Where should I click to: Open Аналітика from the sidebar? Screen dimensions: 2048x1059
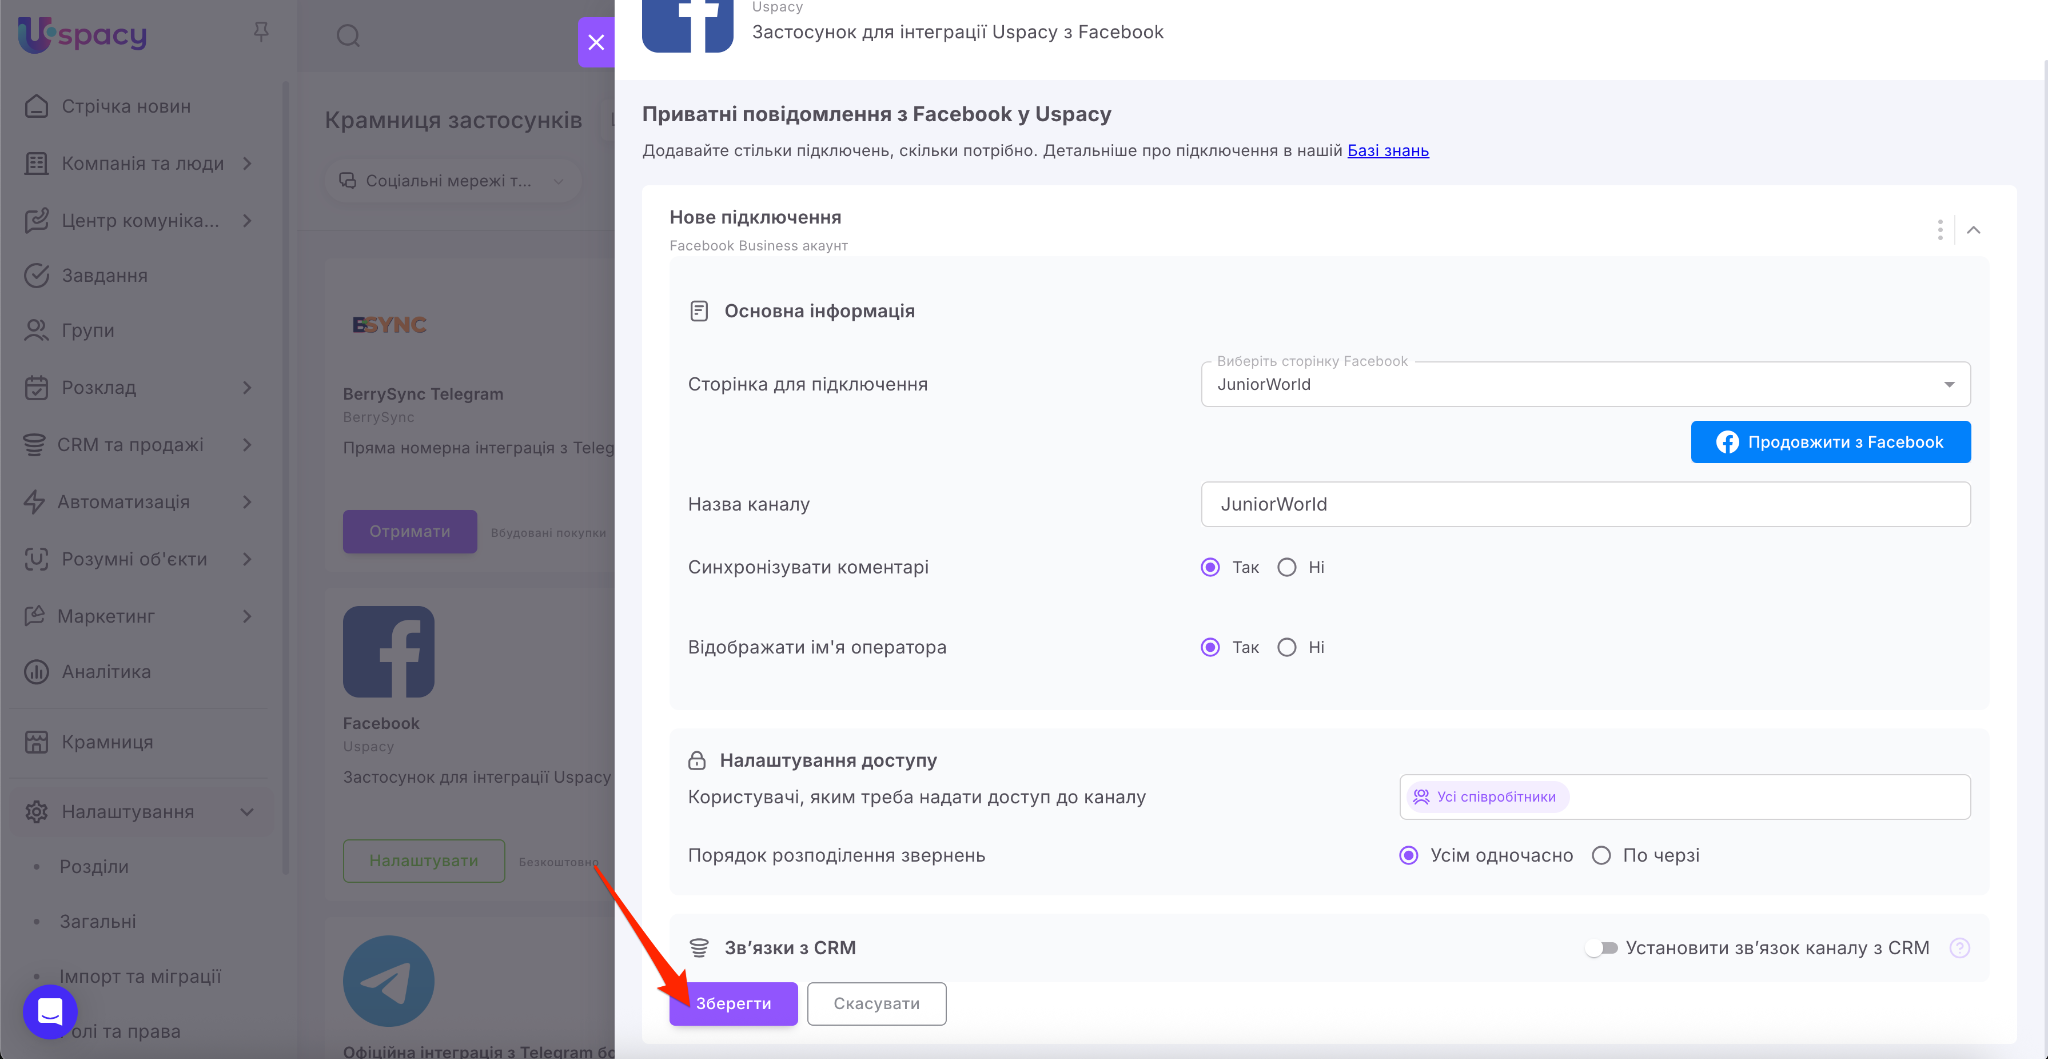106,672
